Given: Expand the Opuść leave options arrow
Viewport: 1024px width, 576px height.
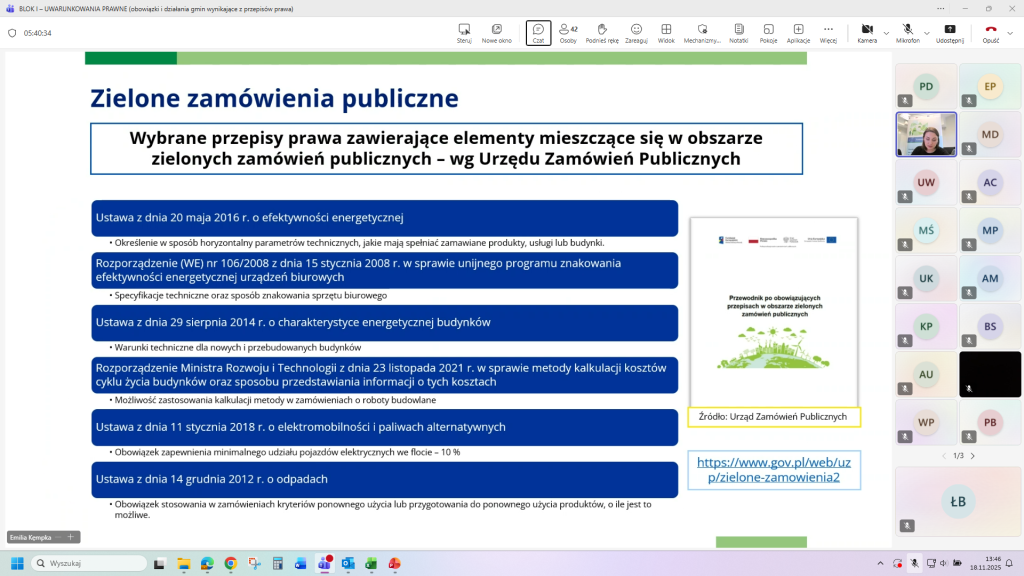Looking at the screenshot, I should 1011,33.
